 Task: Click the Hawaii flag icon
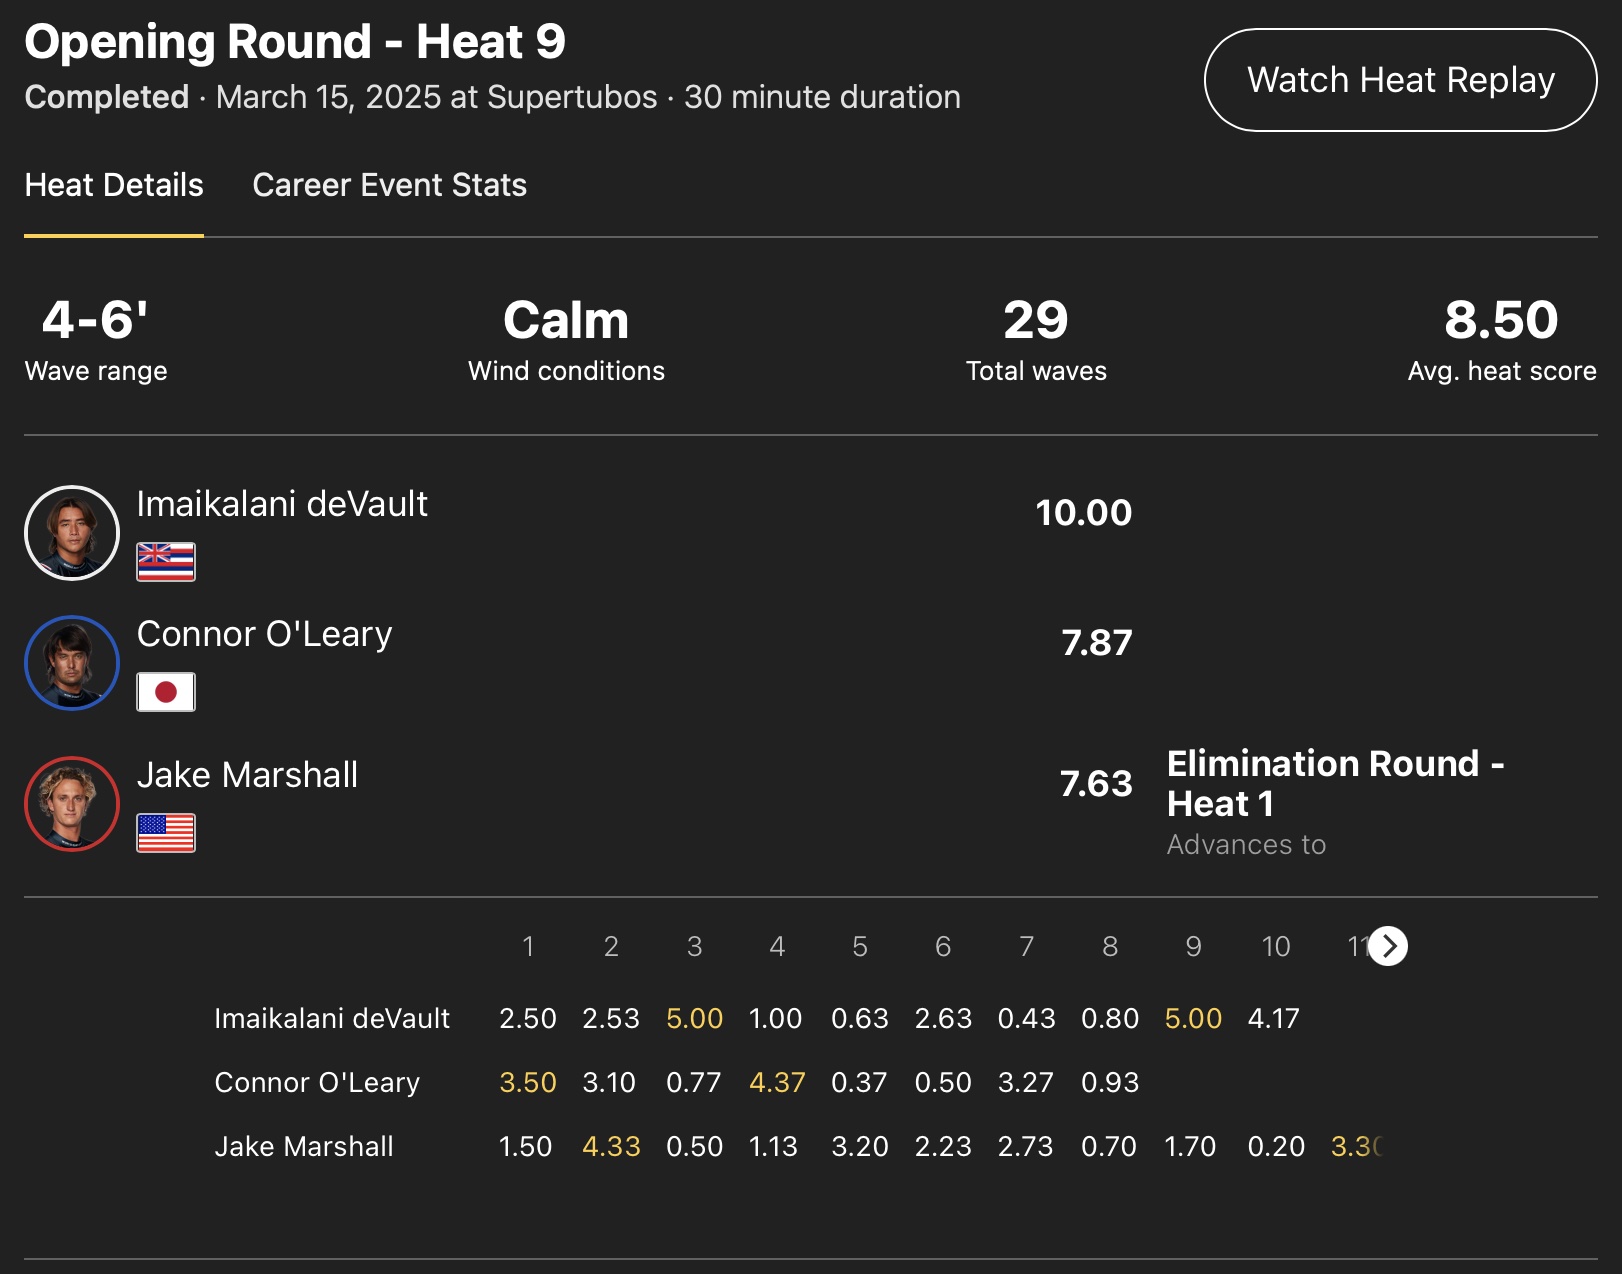pos(166,562)
